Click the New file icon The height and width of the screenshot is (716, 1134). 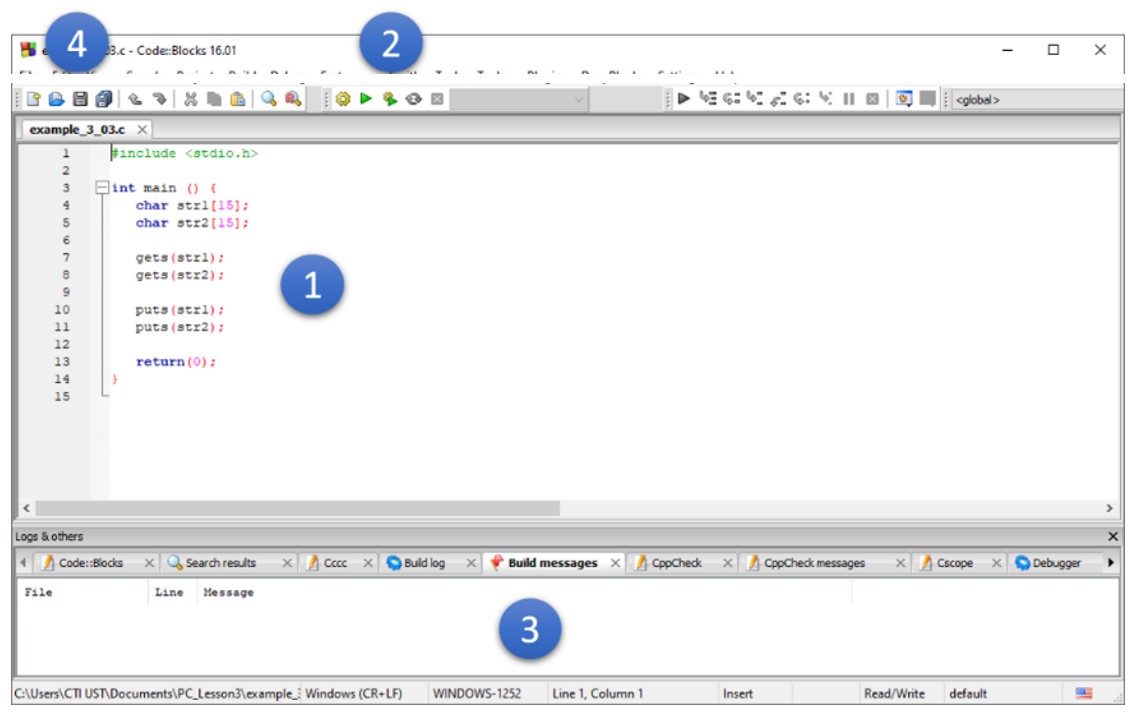coord(33,99)
